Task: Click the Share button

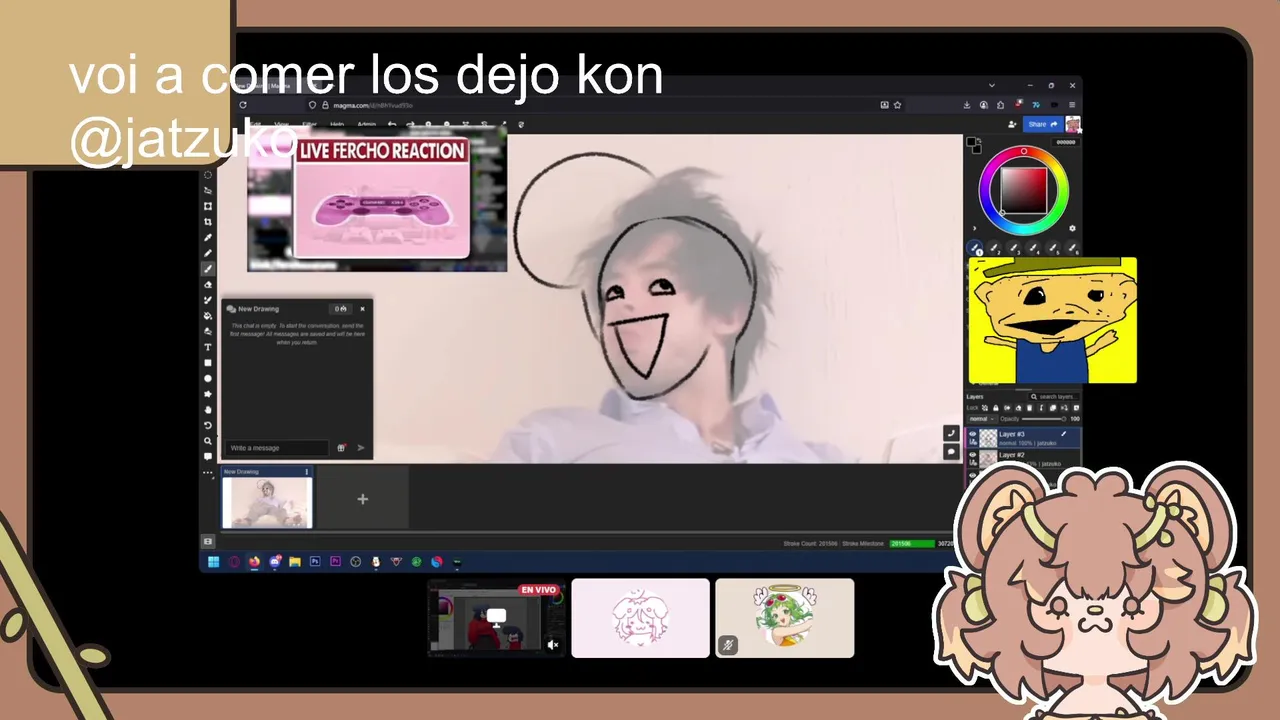Action: coord(1041,124)
